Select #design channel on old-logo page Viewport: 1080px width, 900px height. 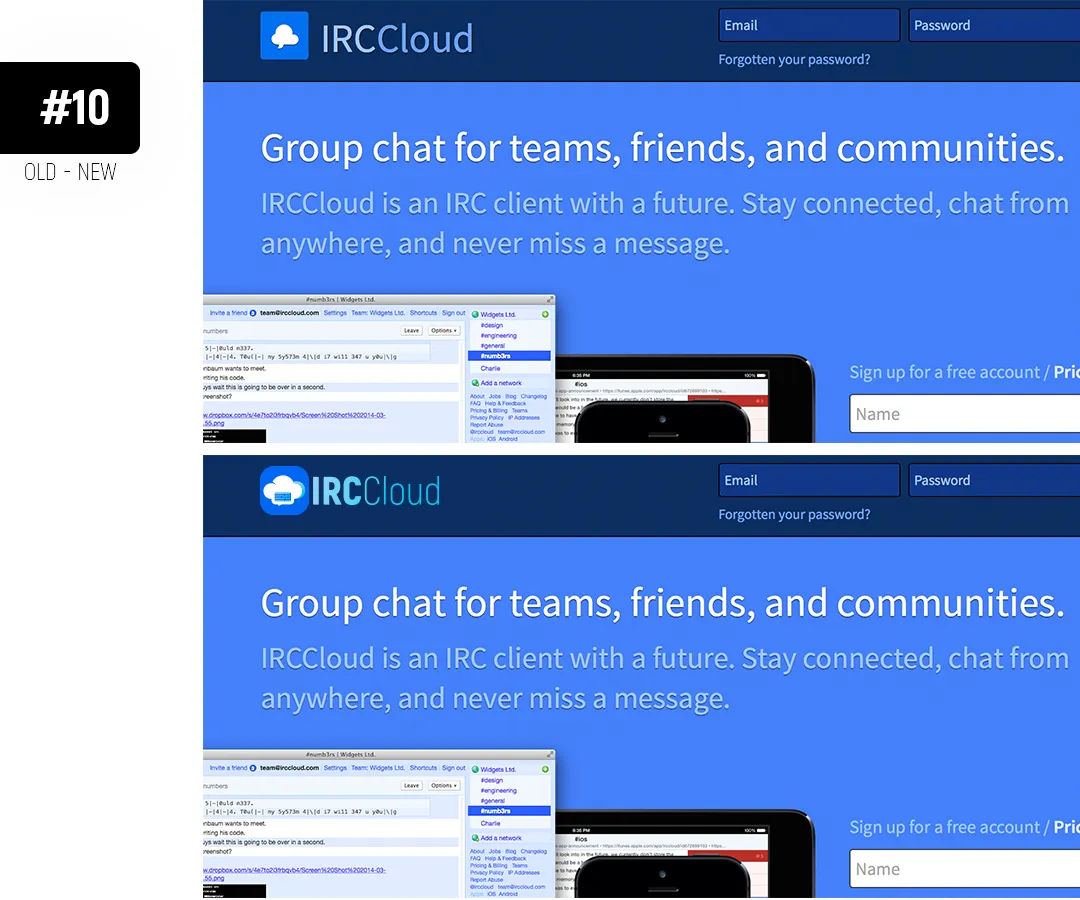tap(492, 325)
